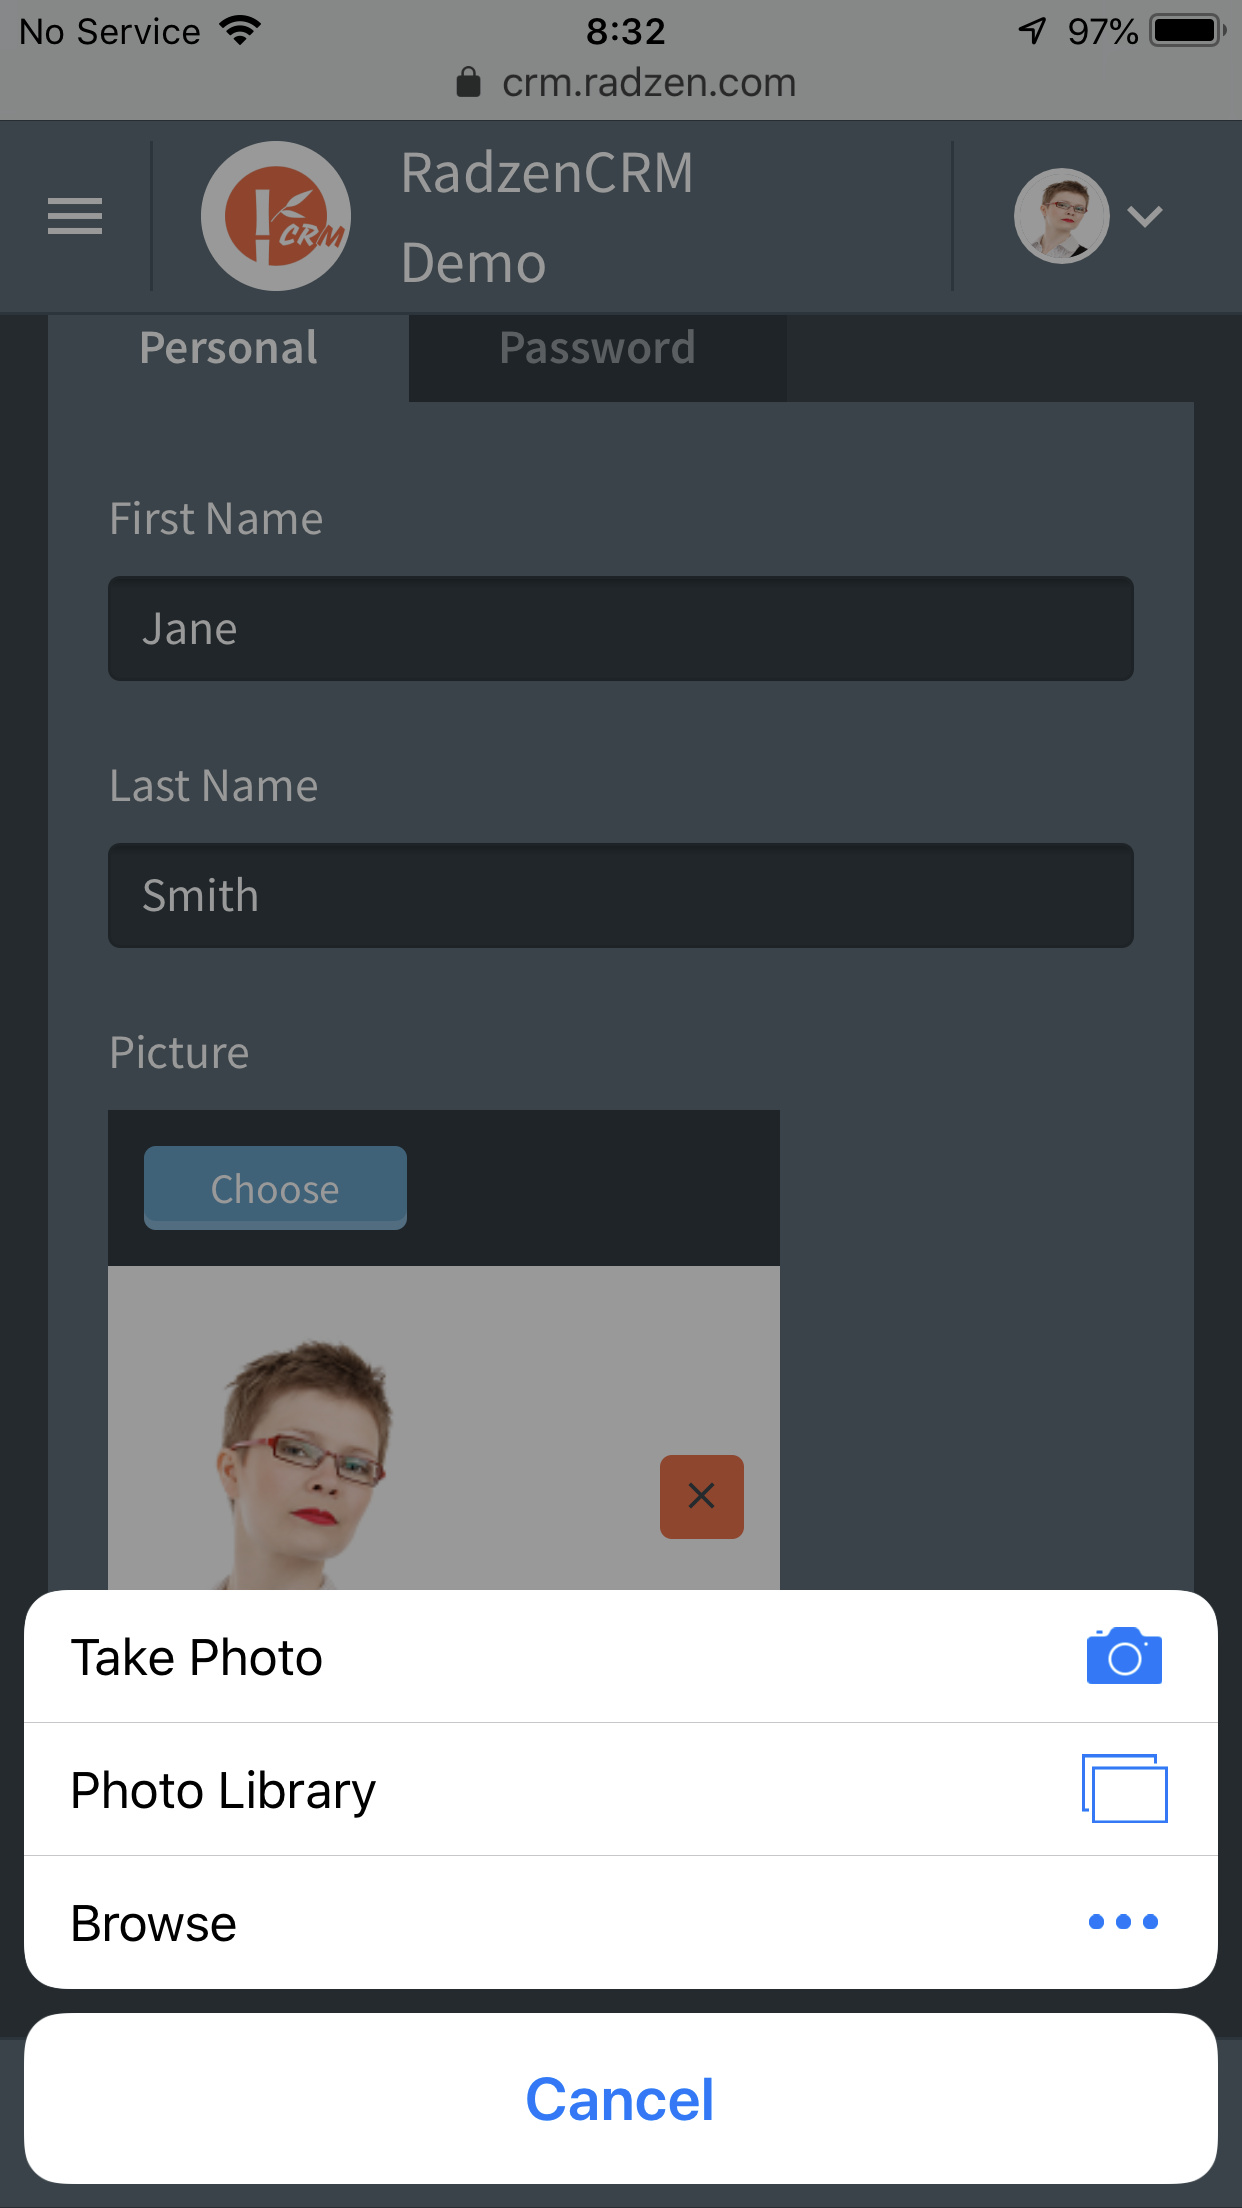Tap the Wi-Fi icon in the status bar

click(x=237, y=30)
